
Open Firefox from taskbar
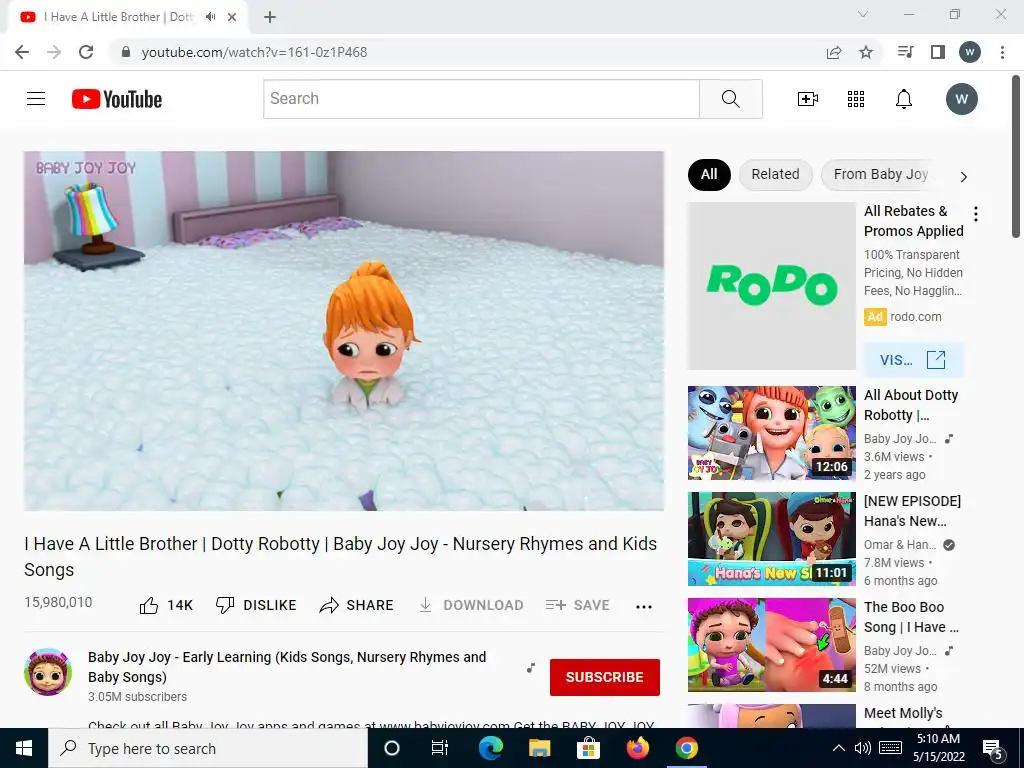tap(637, 748)
